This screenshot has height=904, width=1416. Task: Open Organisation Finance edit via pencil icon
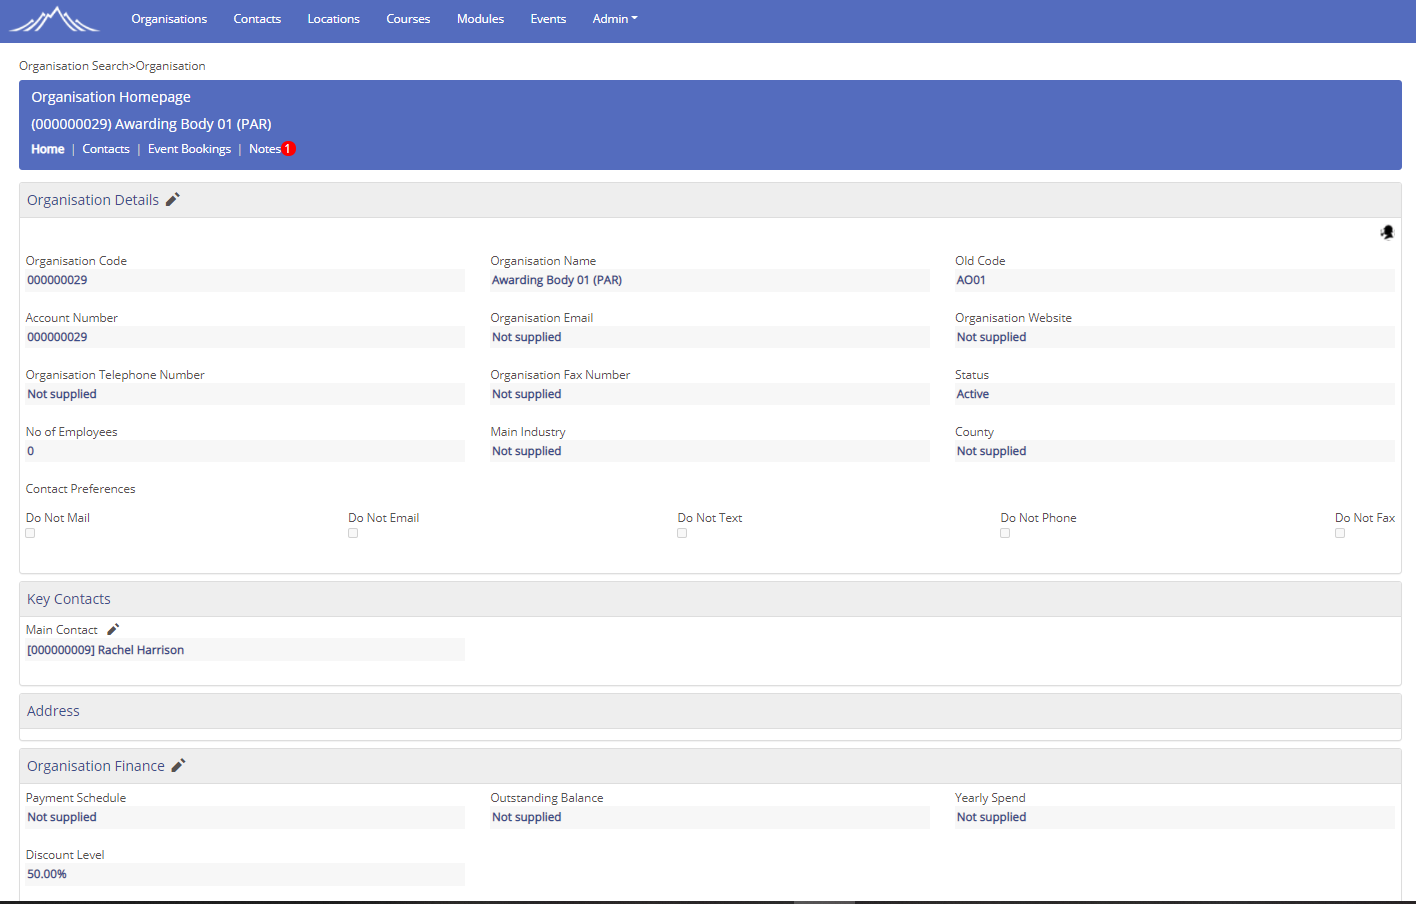tap(178, 765)
